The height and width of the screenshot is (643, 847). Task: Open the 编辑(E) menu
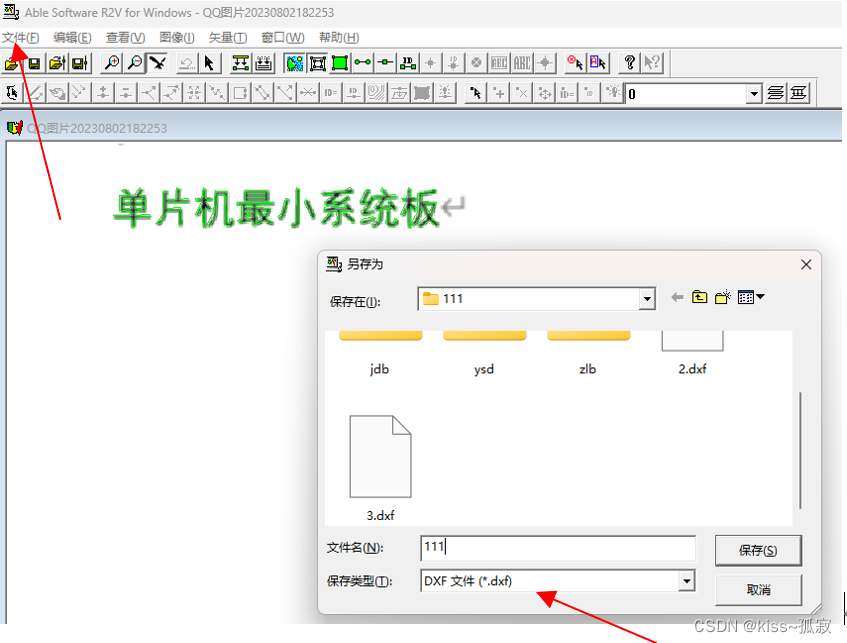pos(72,37)
